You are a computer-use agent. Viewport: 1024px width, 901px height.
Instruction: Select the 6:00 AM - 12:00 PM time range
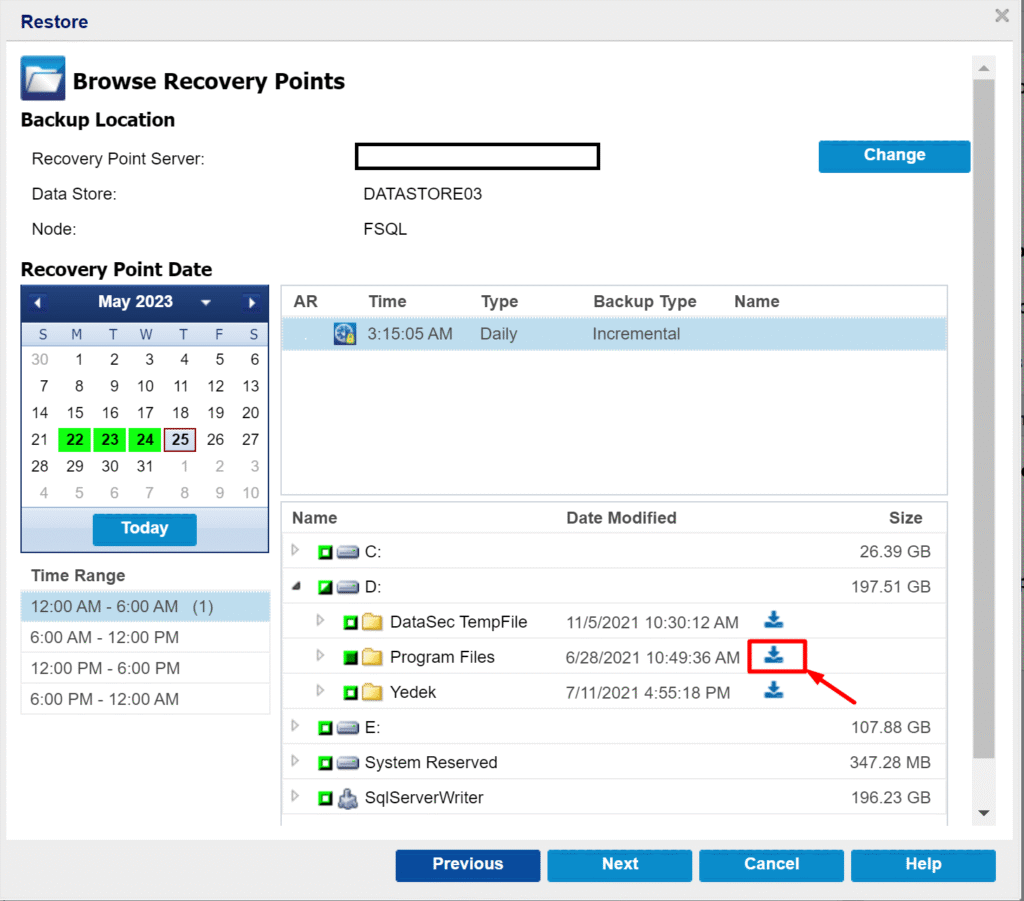[x=105, y=637]
